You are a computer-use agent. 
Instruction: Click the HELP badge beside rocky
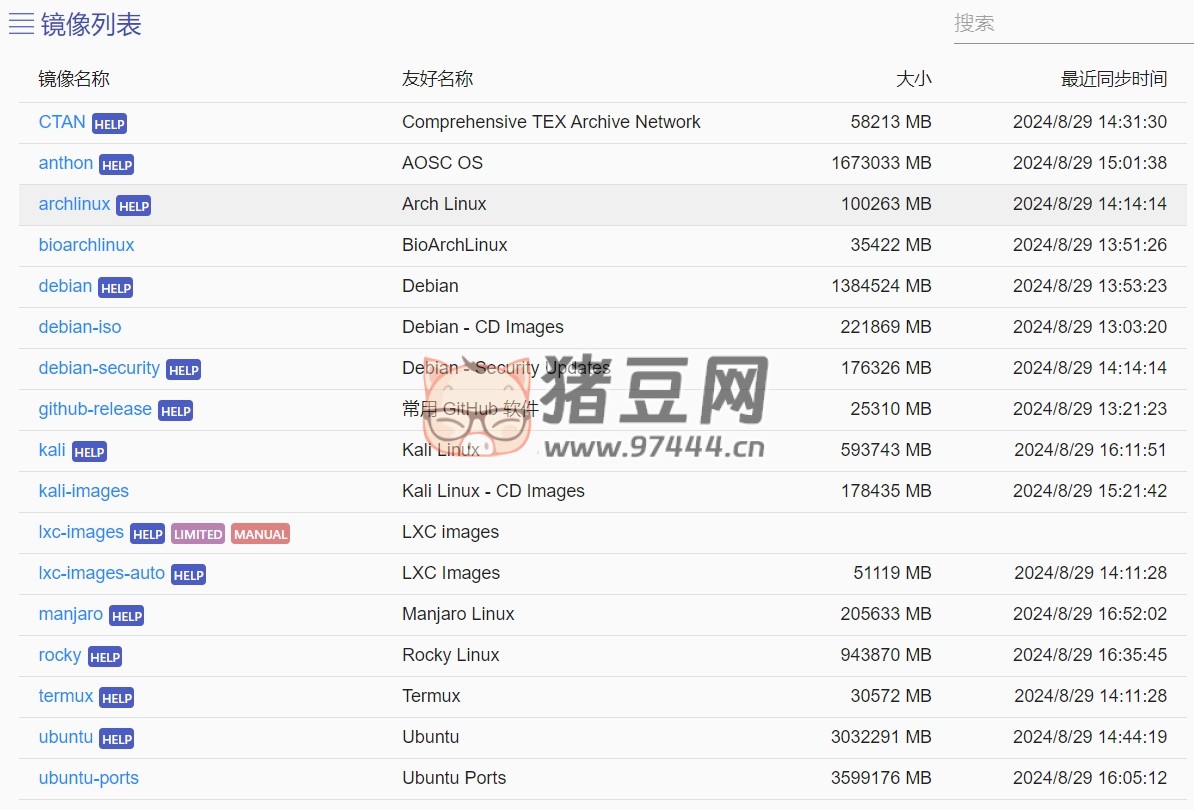(x=104, y=659)
